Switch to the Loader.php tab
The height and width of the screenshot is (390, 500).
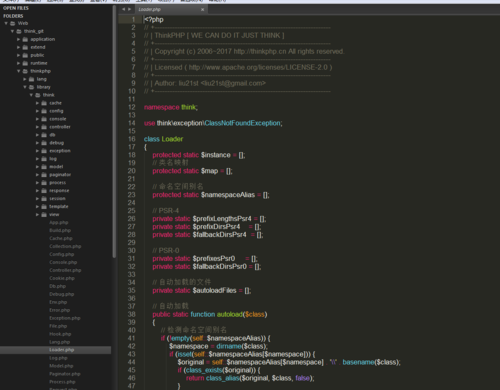click(171, 9)
